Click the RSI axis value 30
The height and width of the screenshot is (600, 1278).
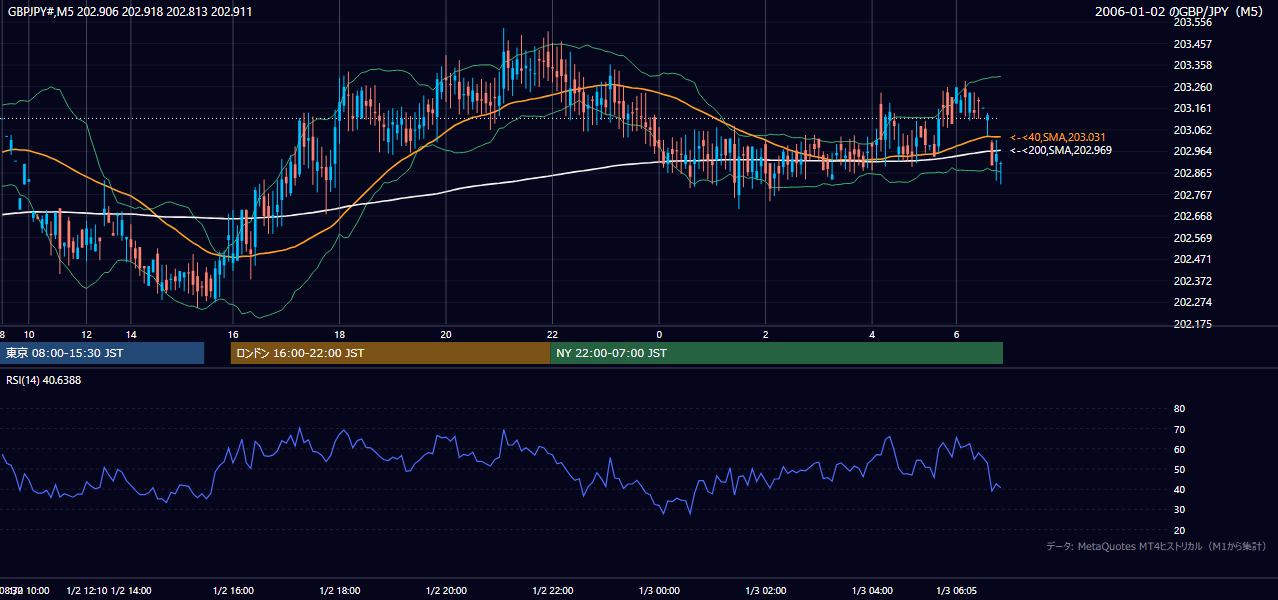[1179, 510]
